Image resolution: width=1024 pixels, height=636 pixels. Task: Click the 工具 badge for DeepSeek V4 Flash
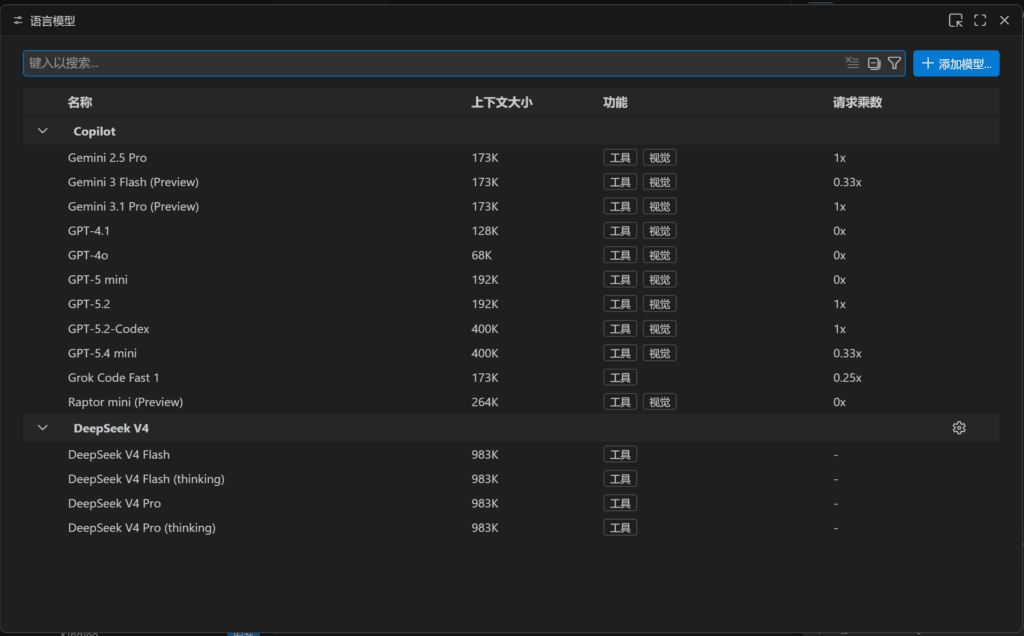coord(620,454)
